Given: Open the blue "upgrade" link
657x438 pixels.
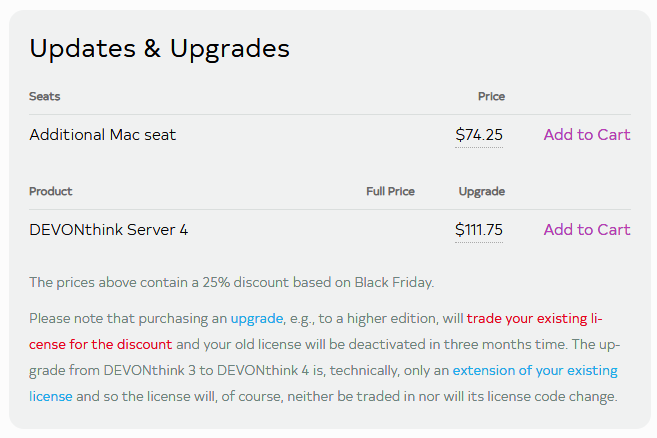Looking at the screenshot, I should click(x=257, y=319).
